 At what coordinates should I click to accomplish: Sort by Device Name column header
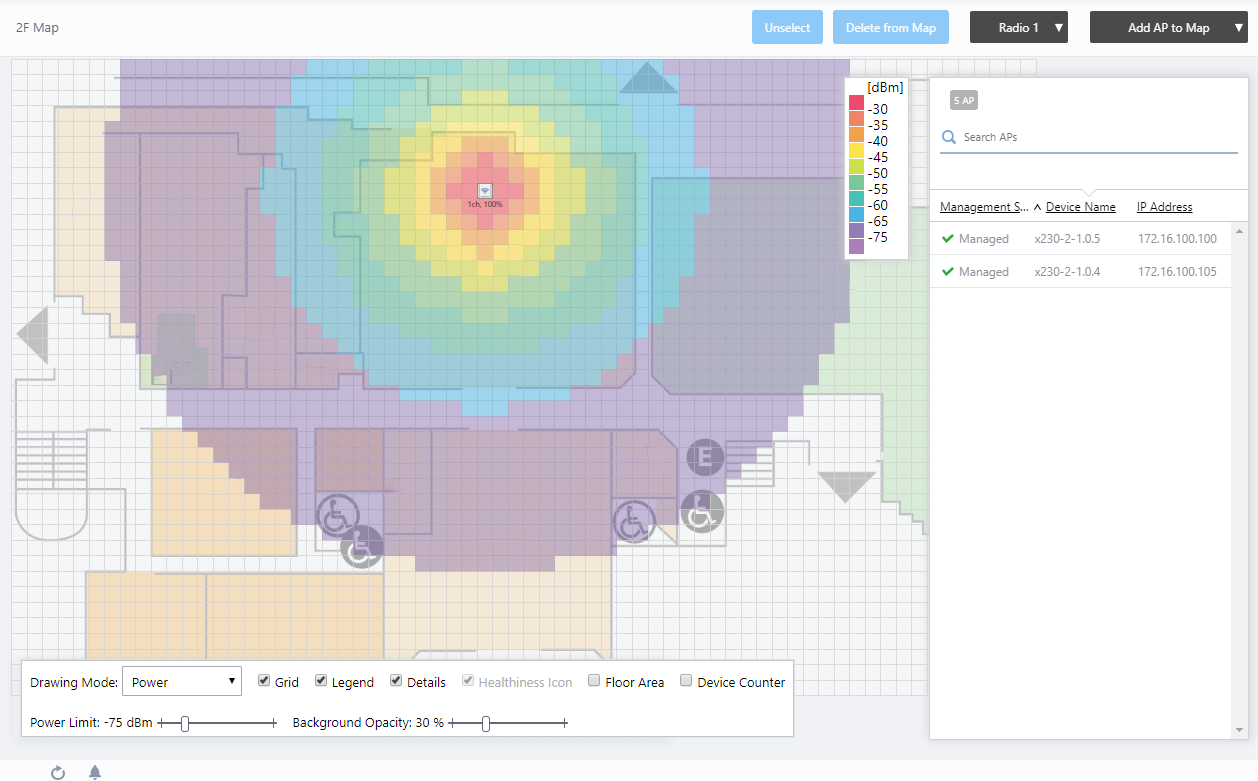point(1080,207)
